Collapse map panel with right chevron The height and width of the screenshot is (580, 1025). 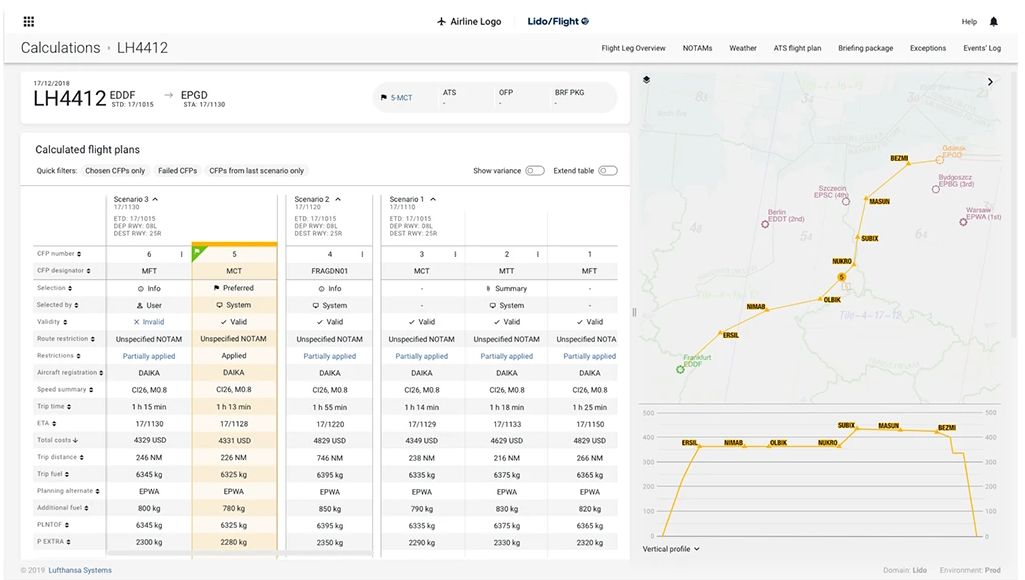pos(990,82)
